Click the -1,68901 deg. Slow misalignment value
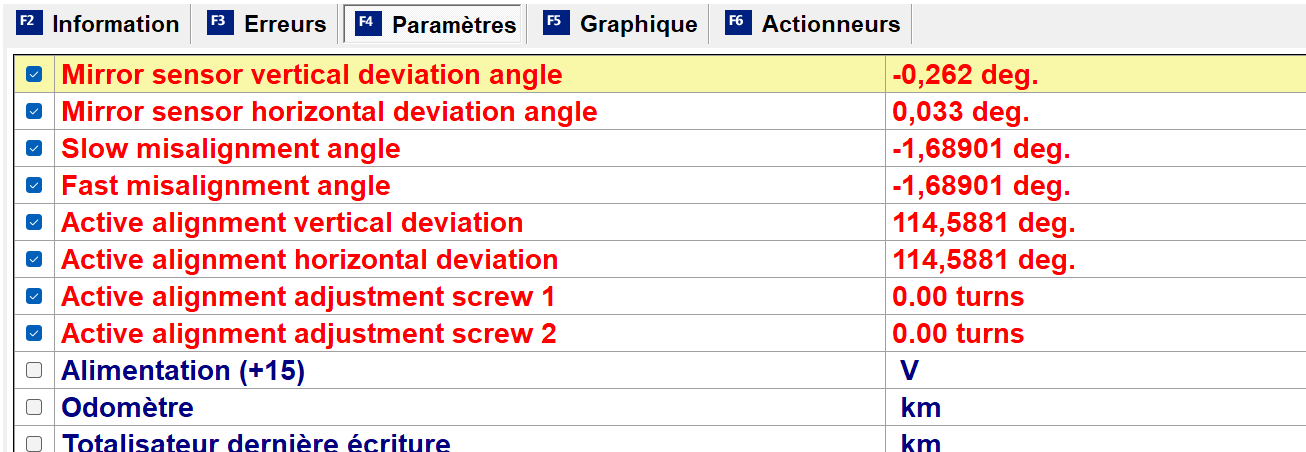 pyautogui.click(x=981, y=149)
